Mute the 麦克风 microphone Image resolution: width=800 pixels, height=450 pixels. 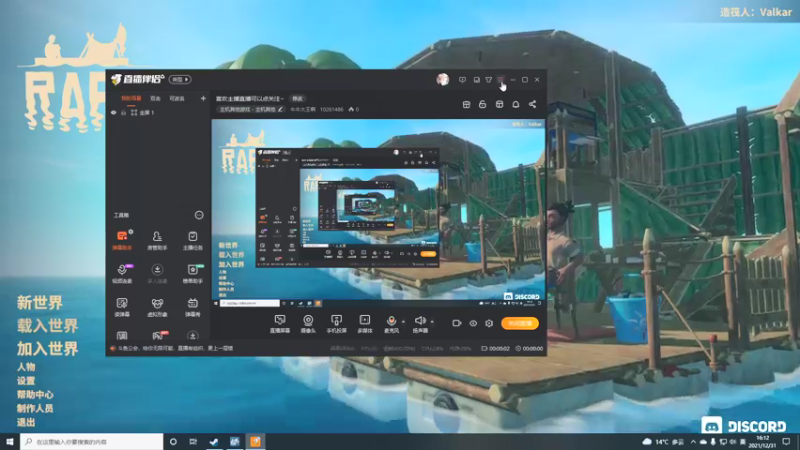pos(391,323)
